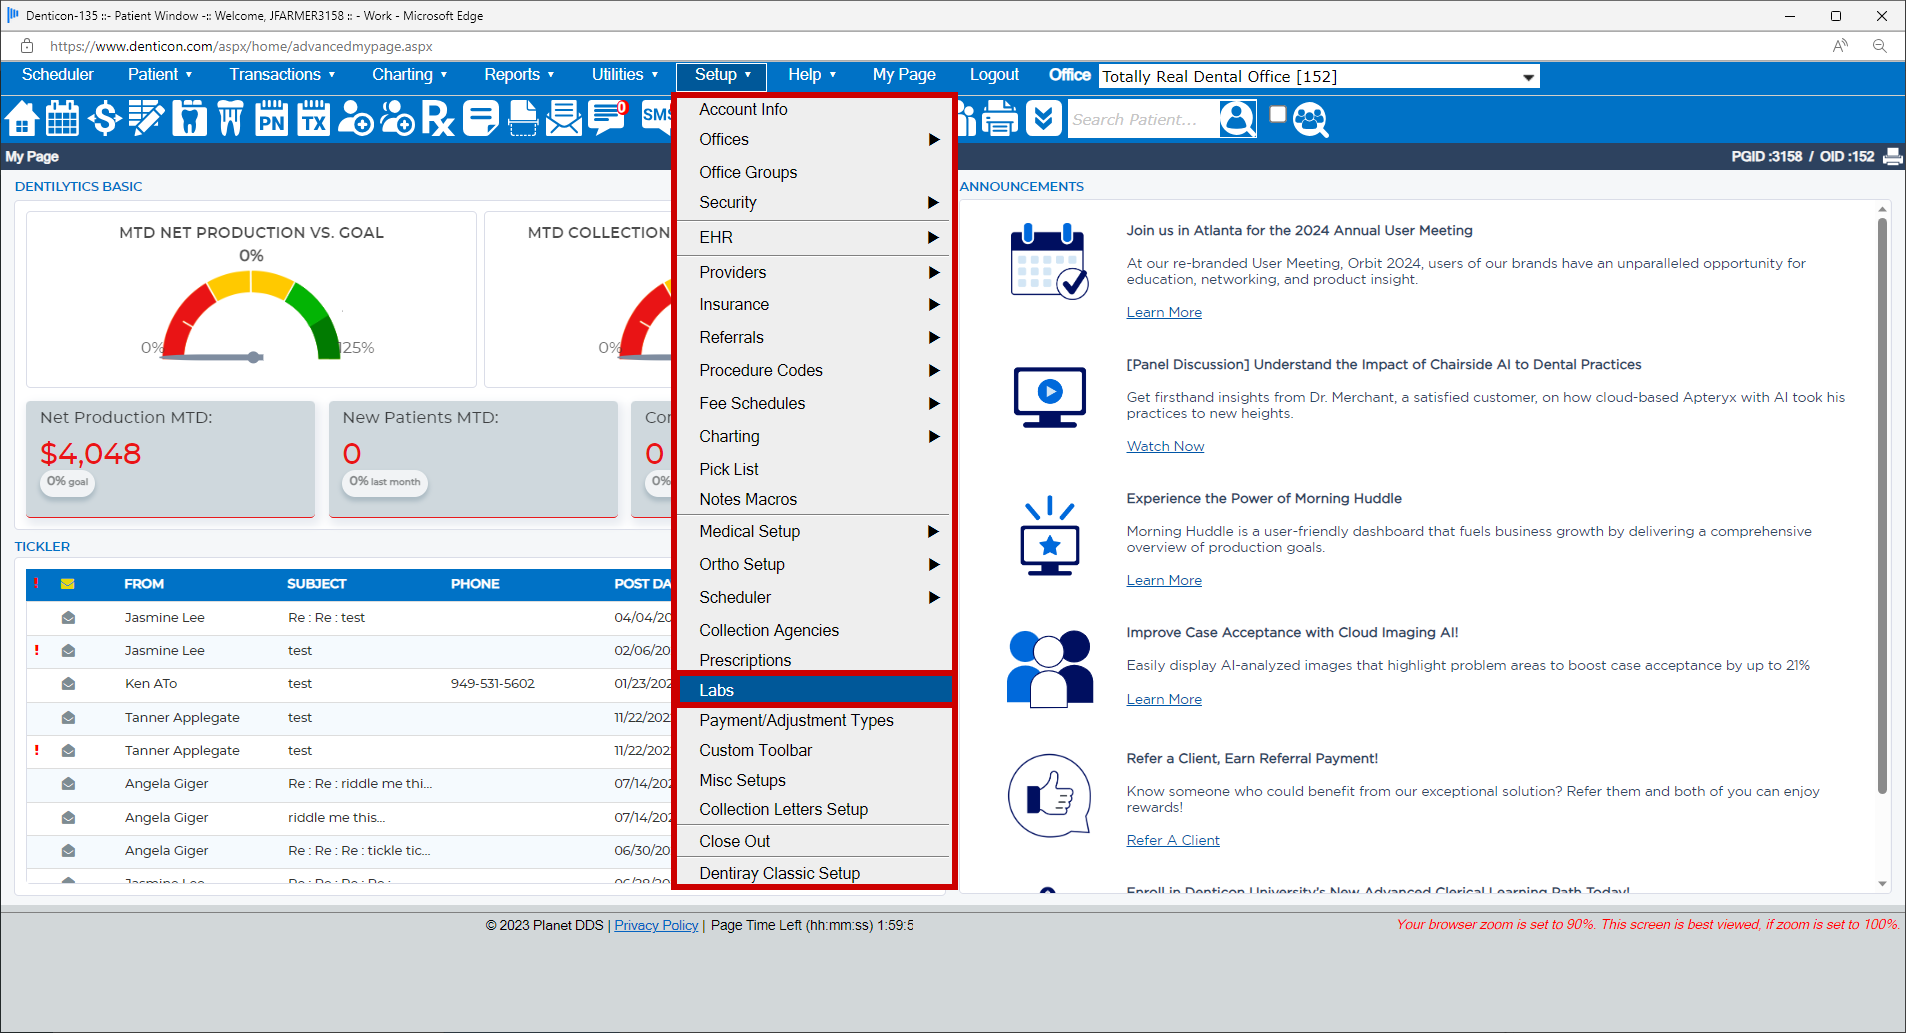Click Learn More under Annual User Meeting
The width and height of the screenshot is (1906, 1033).
point(1164,313)
